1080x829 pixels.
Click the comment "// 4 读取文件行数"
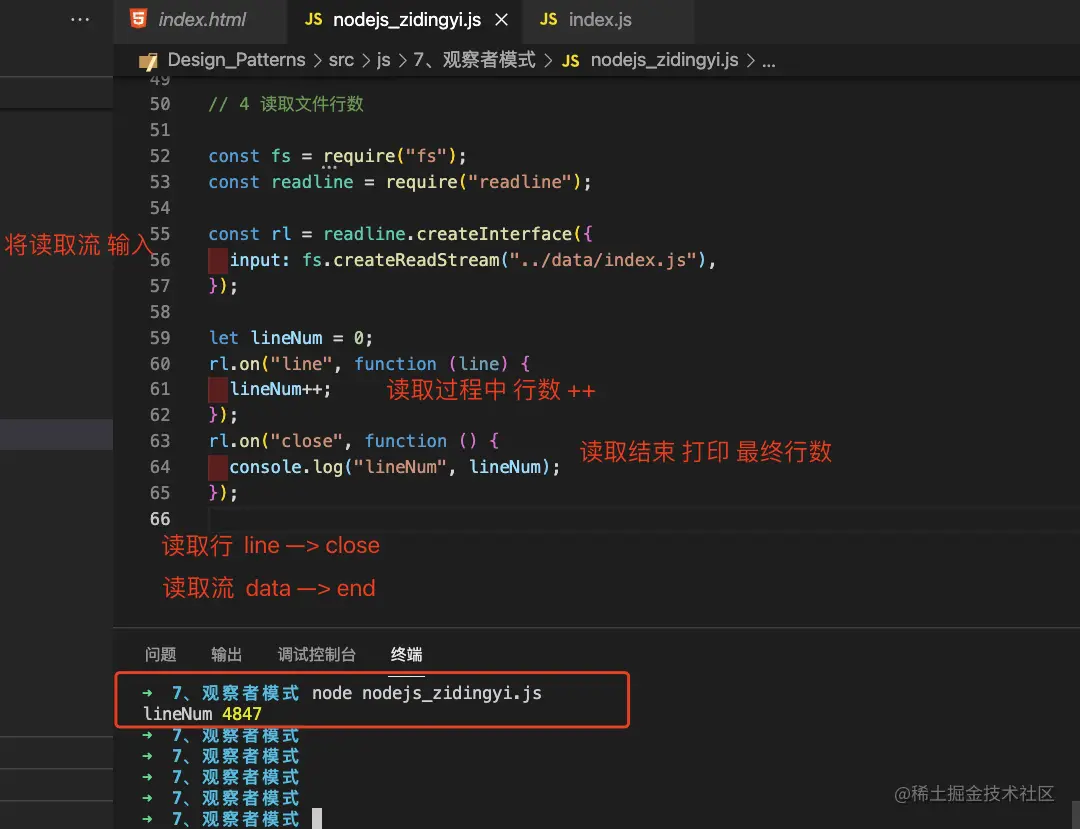[286, 104]
